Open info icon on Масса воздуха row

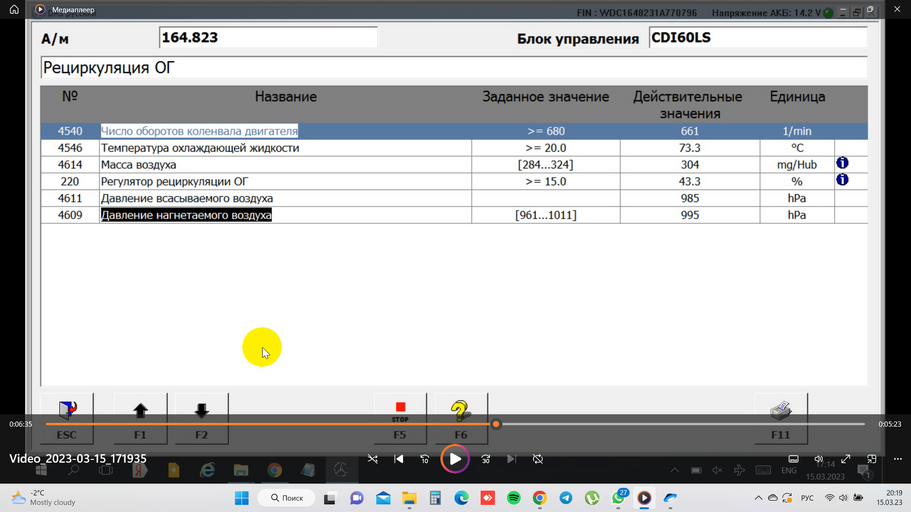(x=842, y=163)
